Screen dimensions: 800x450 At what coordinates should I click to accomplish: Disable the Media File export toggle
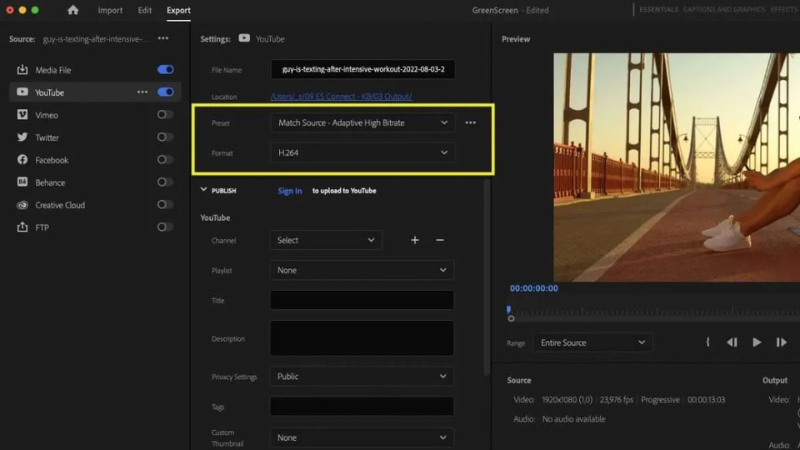tap(165, 70)
